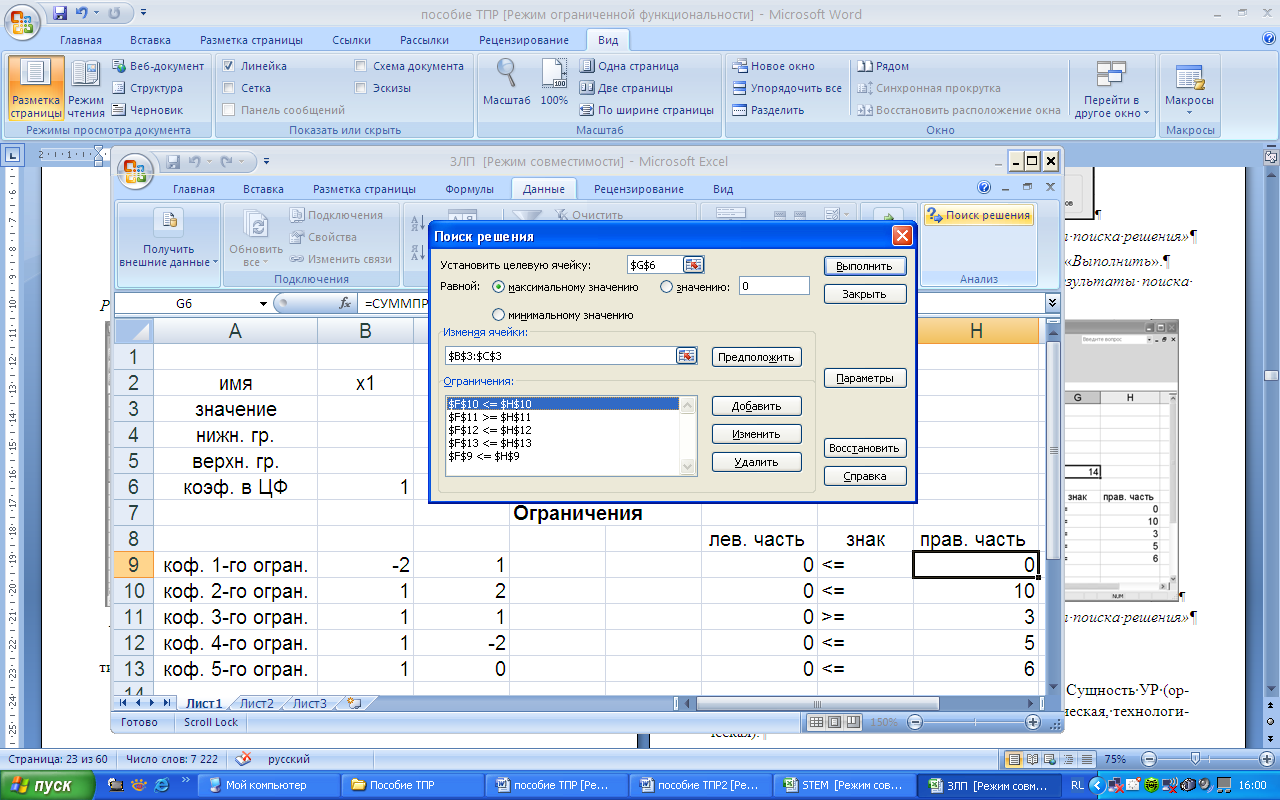This screenshot has height=800, width=1280.
Task: Select Одна страница zoom option
Action: (x=629, y=66)
